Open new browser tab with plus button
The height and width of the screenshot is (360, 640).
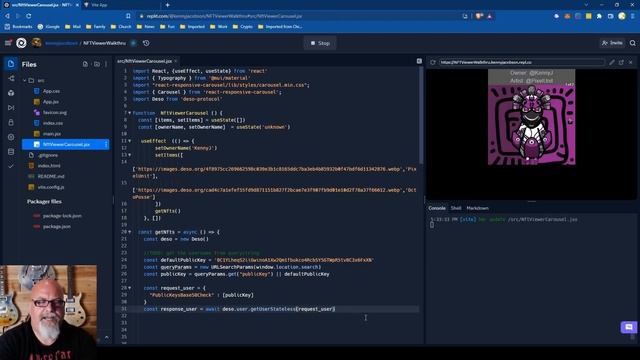click(x=167, y=5)
